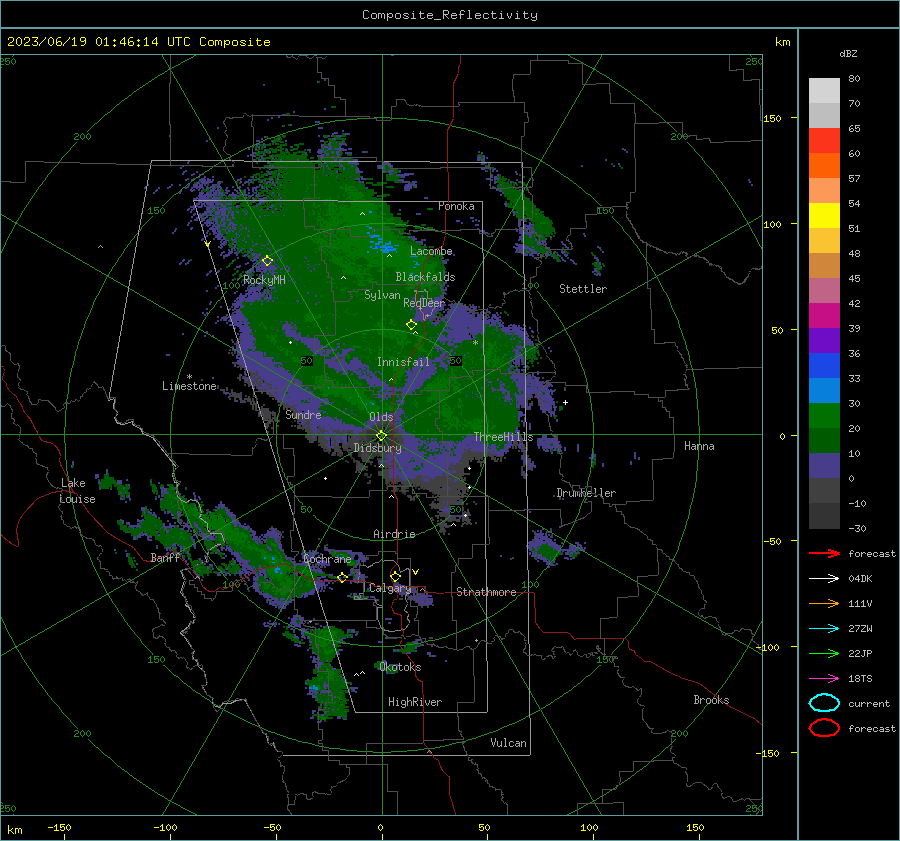Click the Calgary city label
This screenshot has height=841, width=900.
click(390, 588)
